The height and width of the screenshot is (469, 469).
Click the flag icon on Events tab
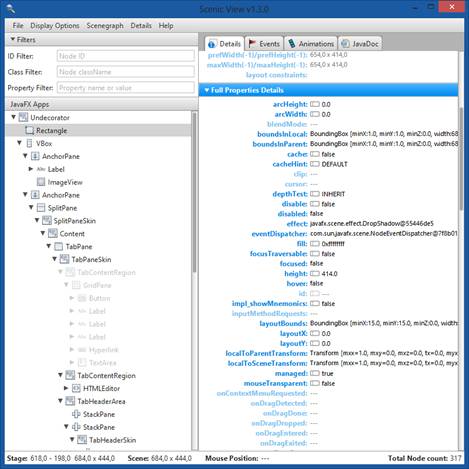[x=252, y=44]
